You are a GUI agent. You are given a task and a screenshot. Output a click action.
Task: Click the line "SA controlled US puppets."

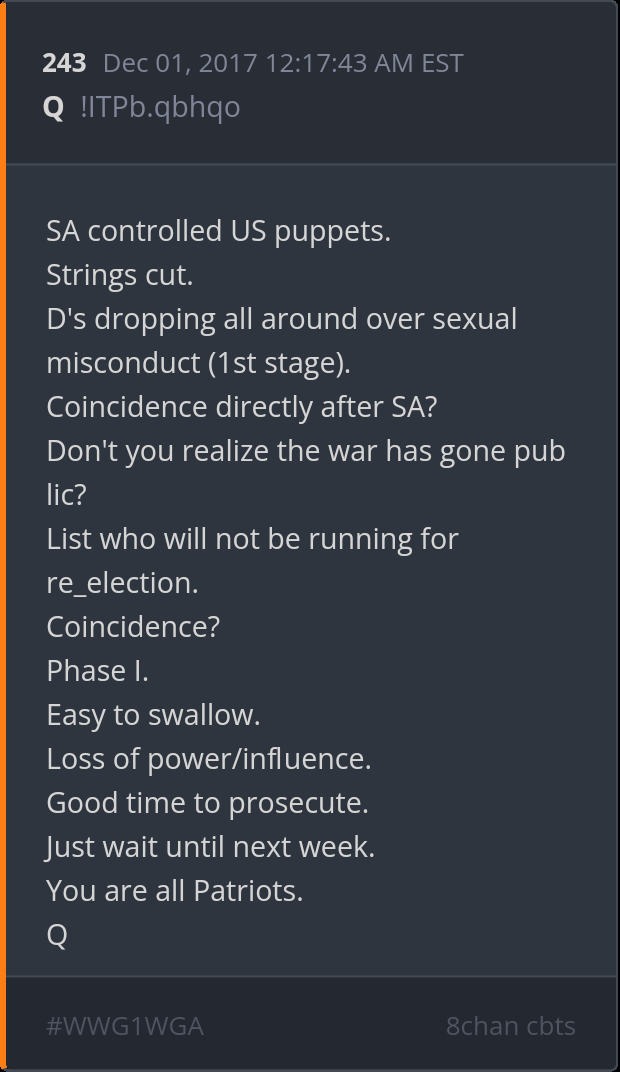point(218,231)
